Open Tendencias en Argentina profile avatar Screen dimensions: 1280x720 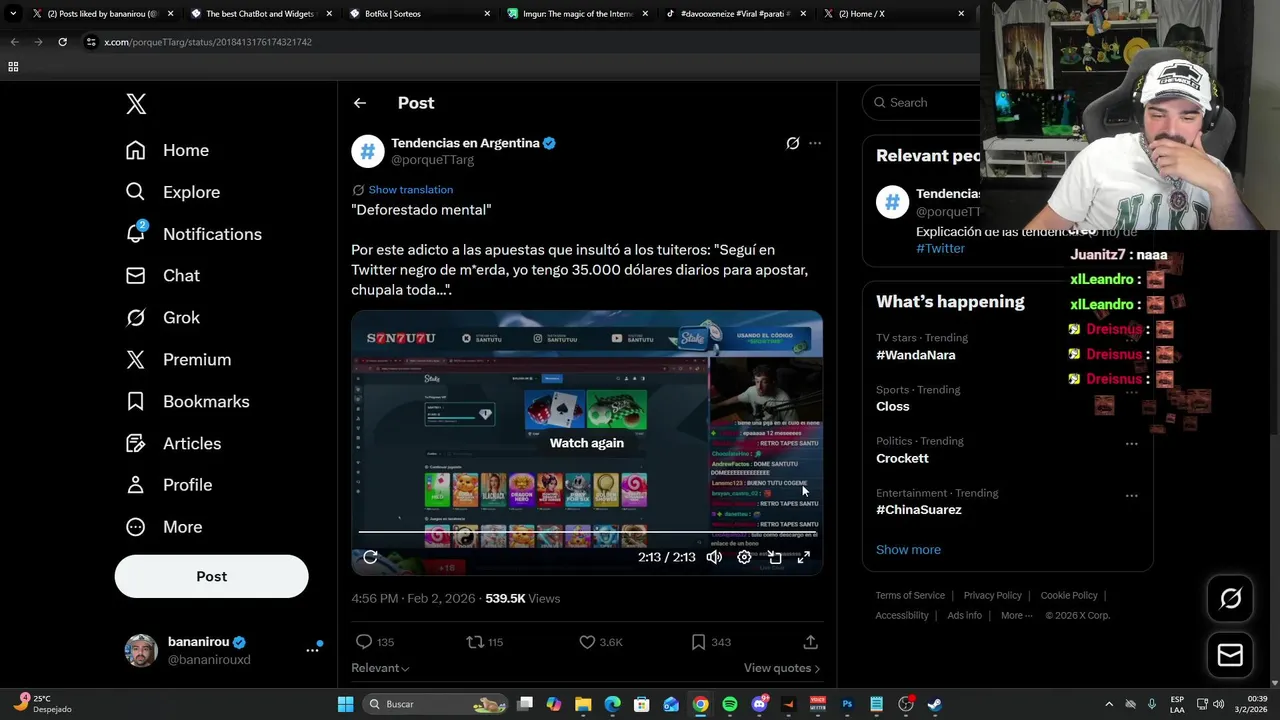click(368, 151)
